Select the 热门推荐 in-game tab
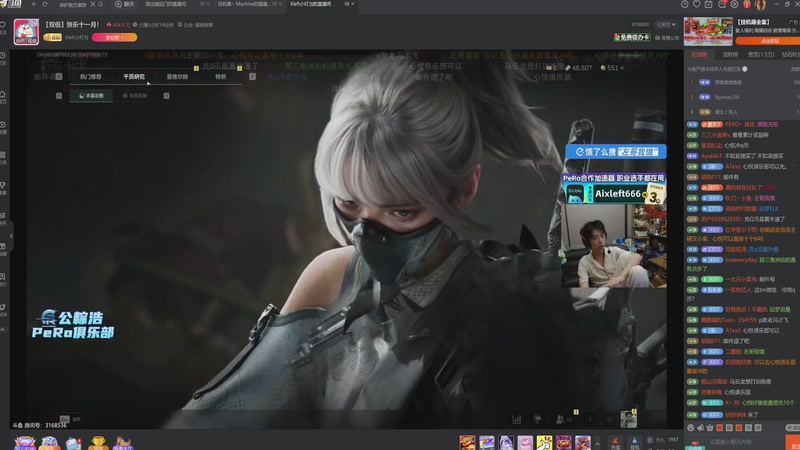The height and width of the screenshot is (450, 800). click(x=91, y=77)
